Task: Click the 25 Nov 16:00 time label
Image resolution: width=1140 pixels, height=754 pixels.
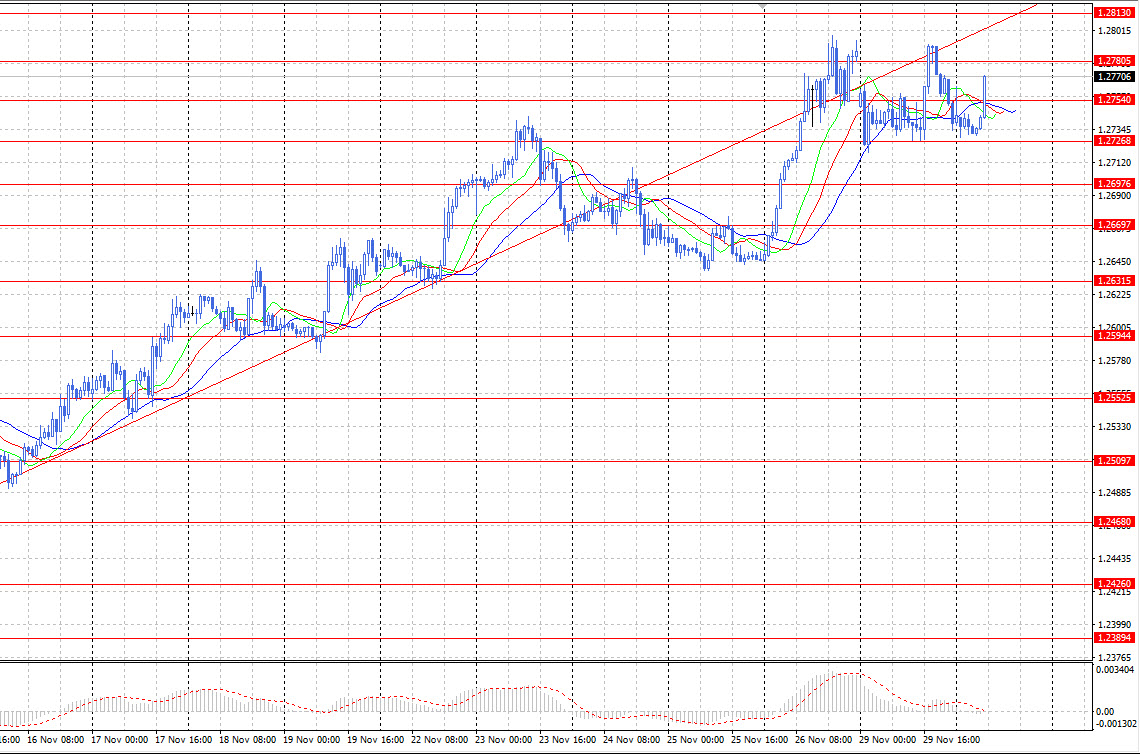Action: click(x=759, y=740)
